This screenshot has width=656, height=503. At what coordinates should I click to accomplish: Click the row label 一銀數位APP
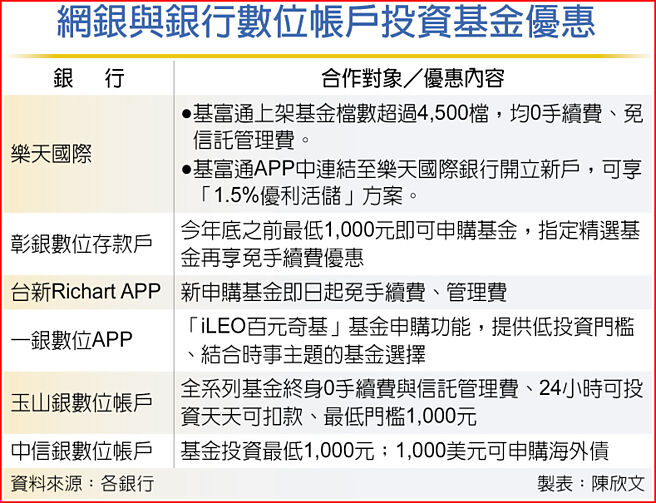pos(72,339)
